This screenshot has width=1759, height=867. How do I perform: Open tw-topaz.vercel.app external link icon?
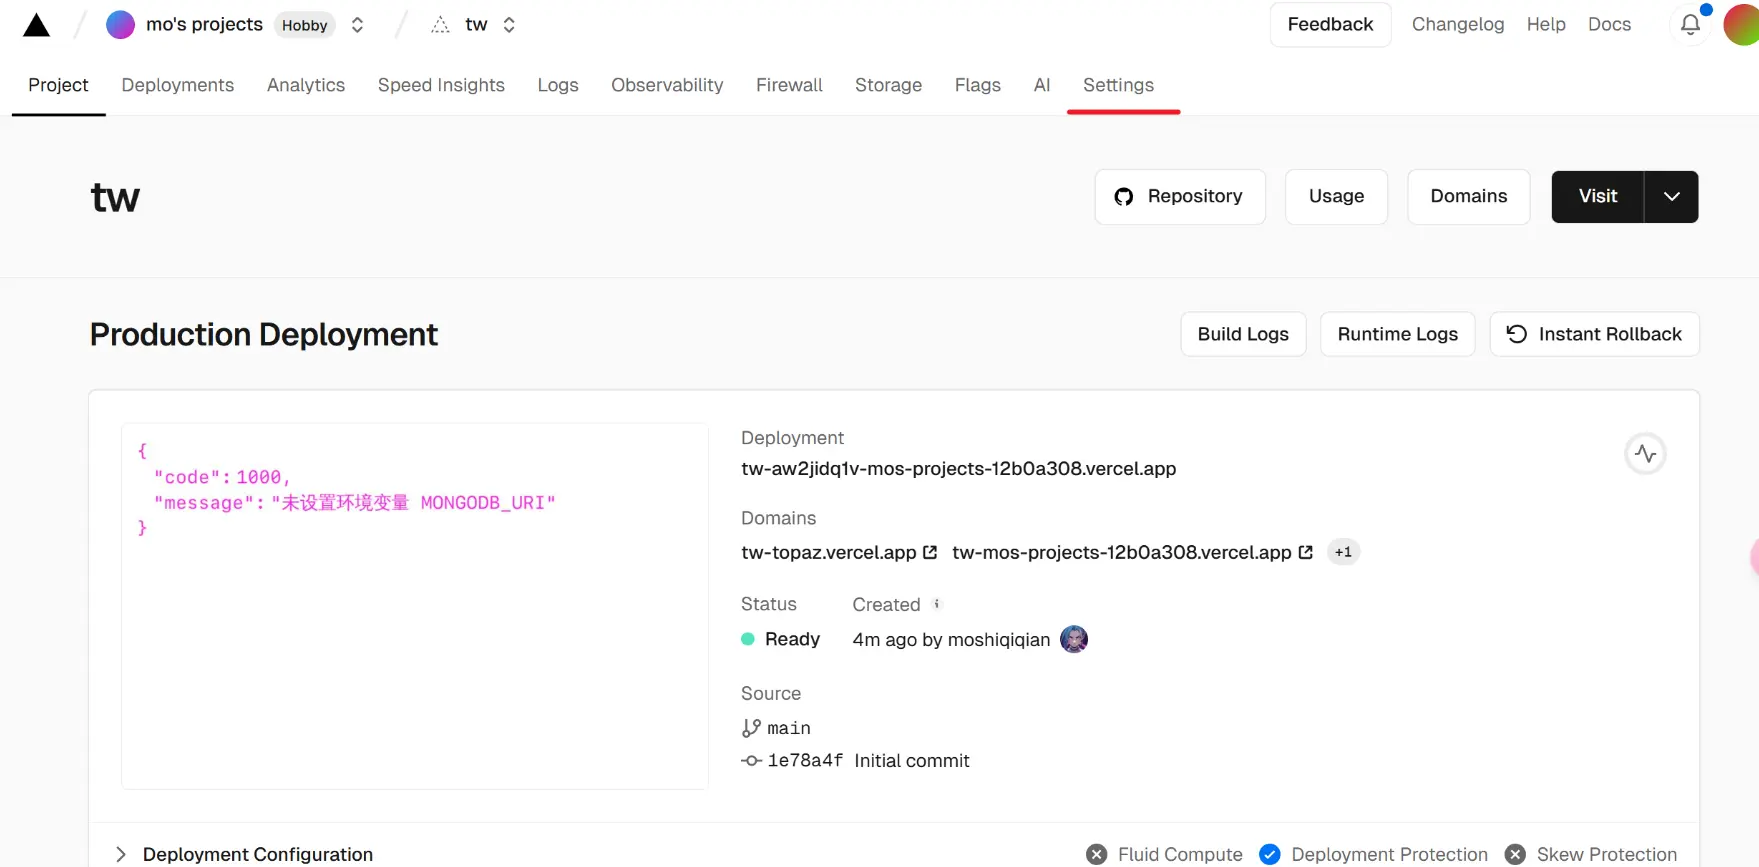[x=930, y=552]
